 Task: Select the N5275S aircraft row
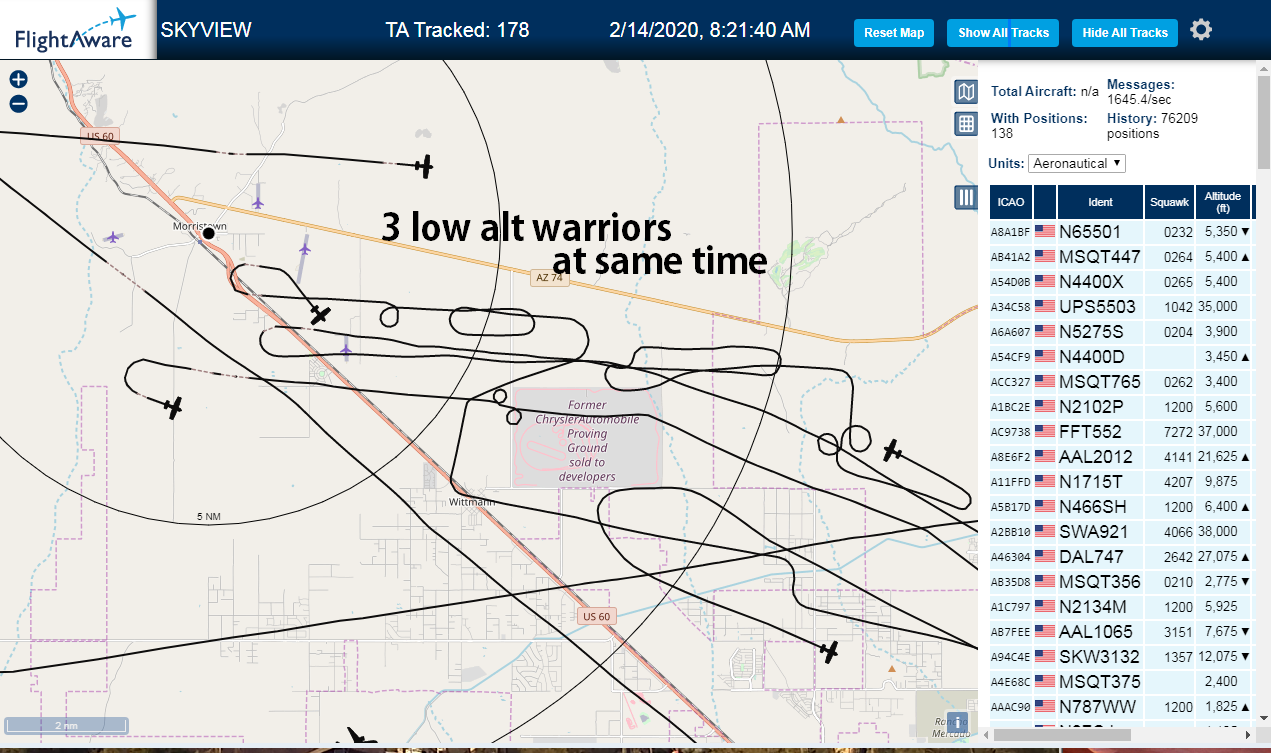(1120, 331)
